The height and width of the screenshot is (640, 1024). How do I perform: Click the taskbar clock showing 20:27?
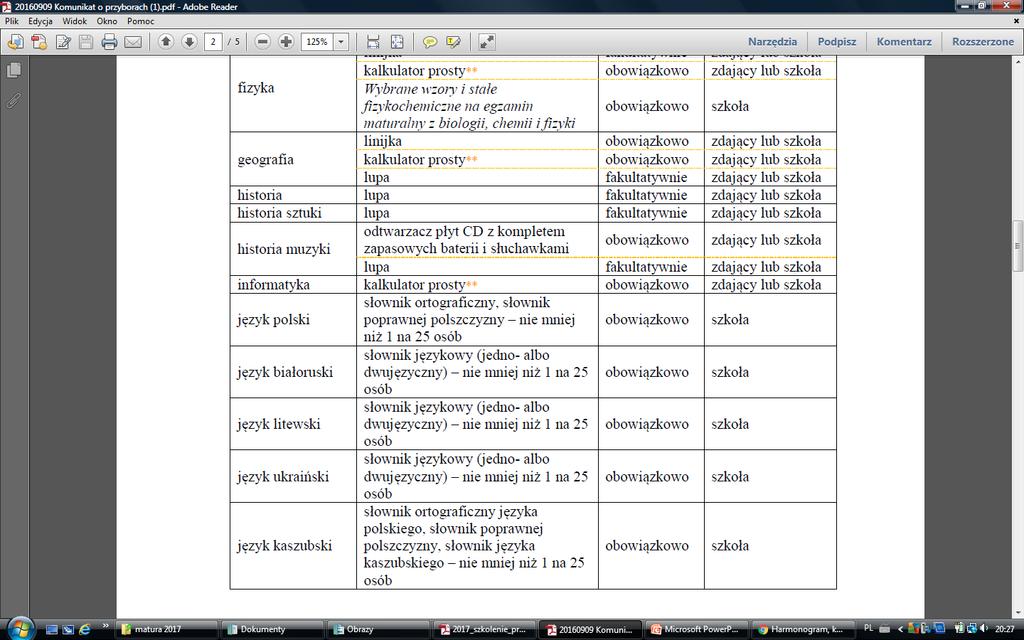point(1004,630)
